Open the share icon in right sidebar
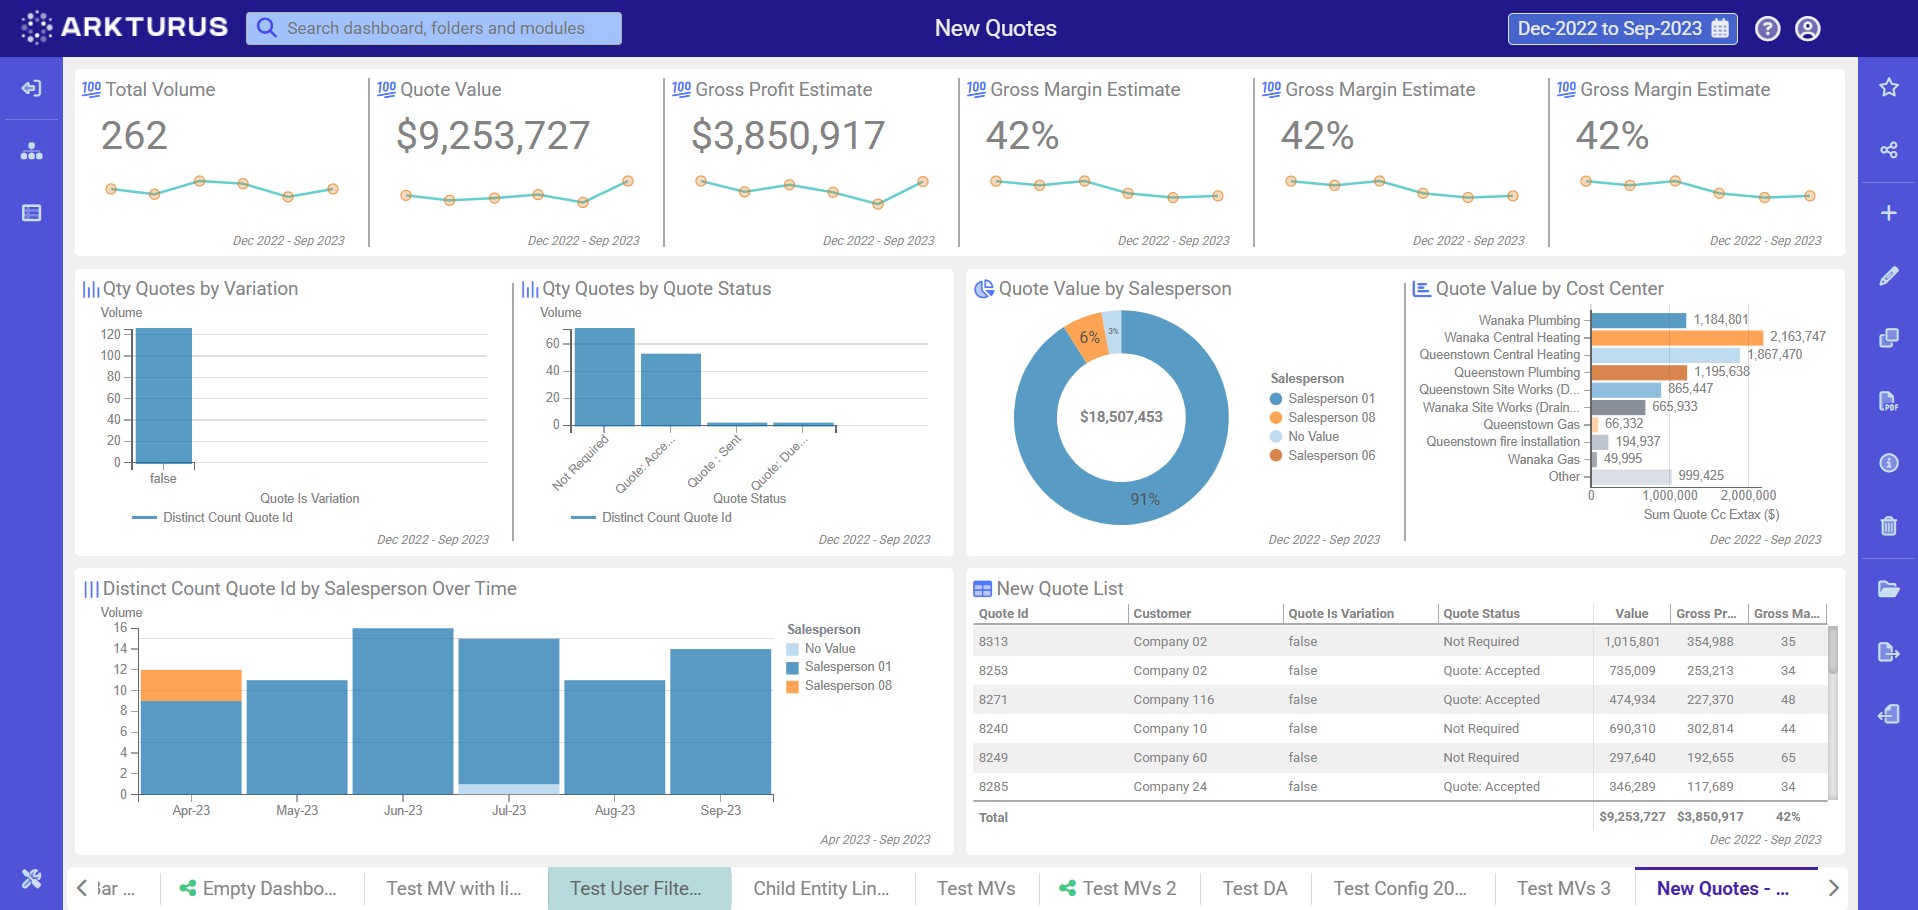Screen dimensions: 1918x910 1888,150
